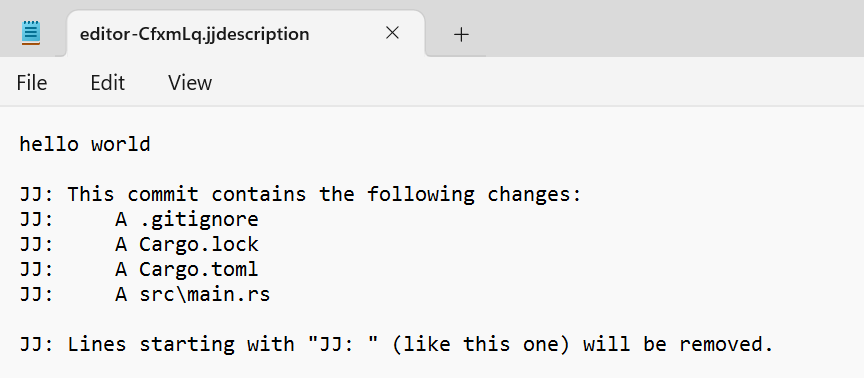Place cursor on blank line below 'hello world'
Screen dimensions: 864x378
(432, 169)
